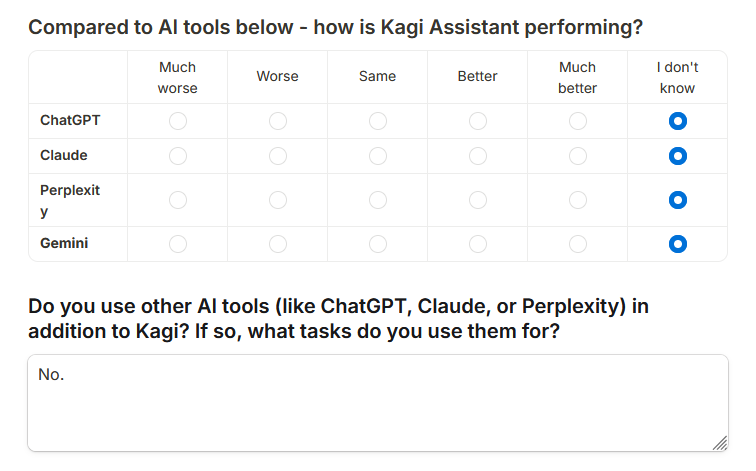Click the other AI tools text area
Image resolution: width=756 pixels, height=471 pixels.
[x=377, y=402]
